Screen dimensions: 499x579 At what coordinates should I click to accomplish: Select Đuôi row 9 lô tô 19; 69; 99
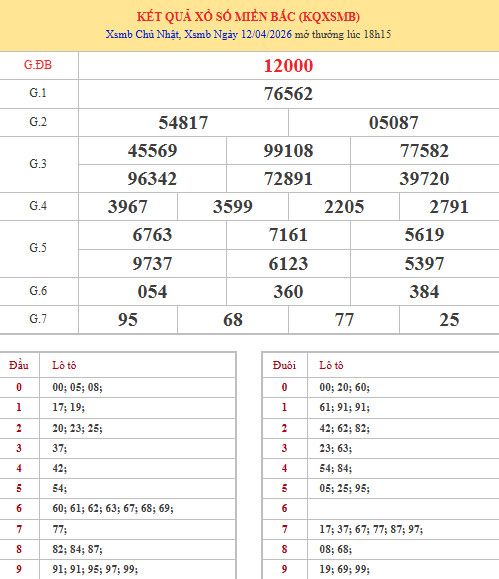pyautogui.click(x=344, y=569)
